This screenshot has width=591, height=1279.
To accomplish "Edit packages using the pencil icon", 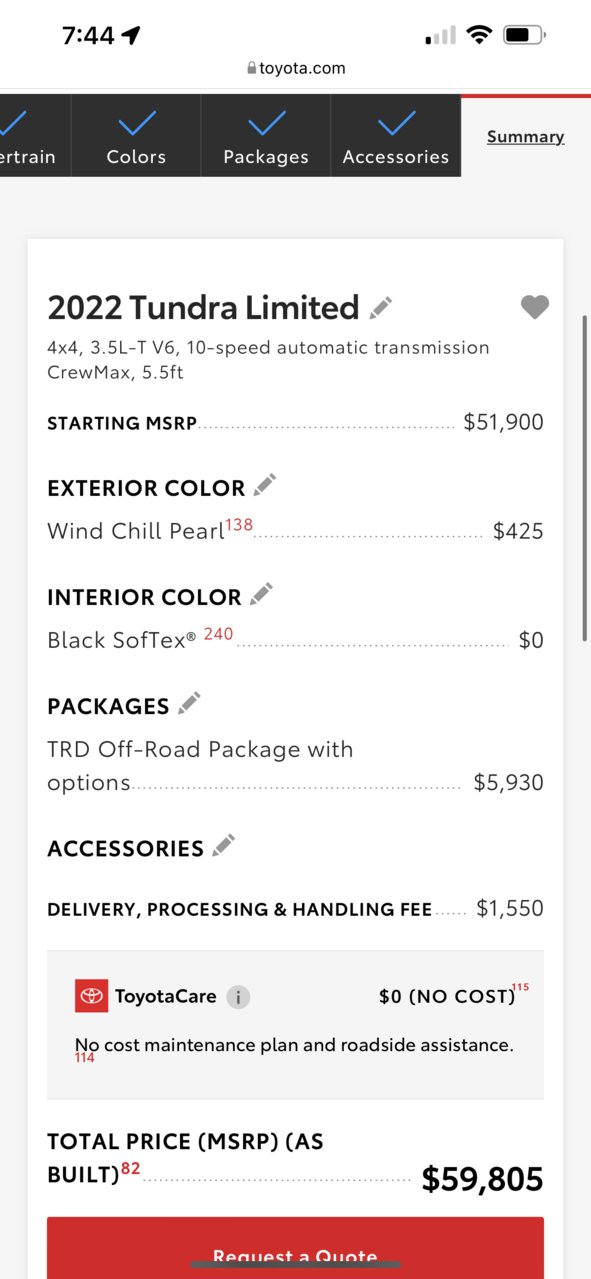I will [x=189, y=703].
